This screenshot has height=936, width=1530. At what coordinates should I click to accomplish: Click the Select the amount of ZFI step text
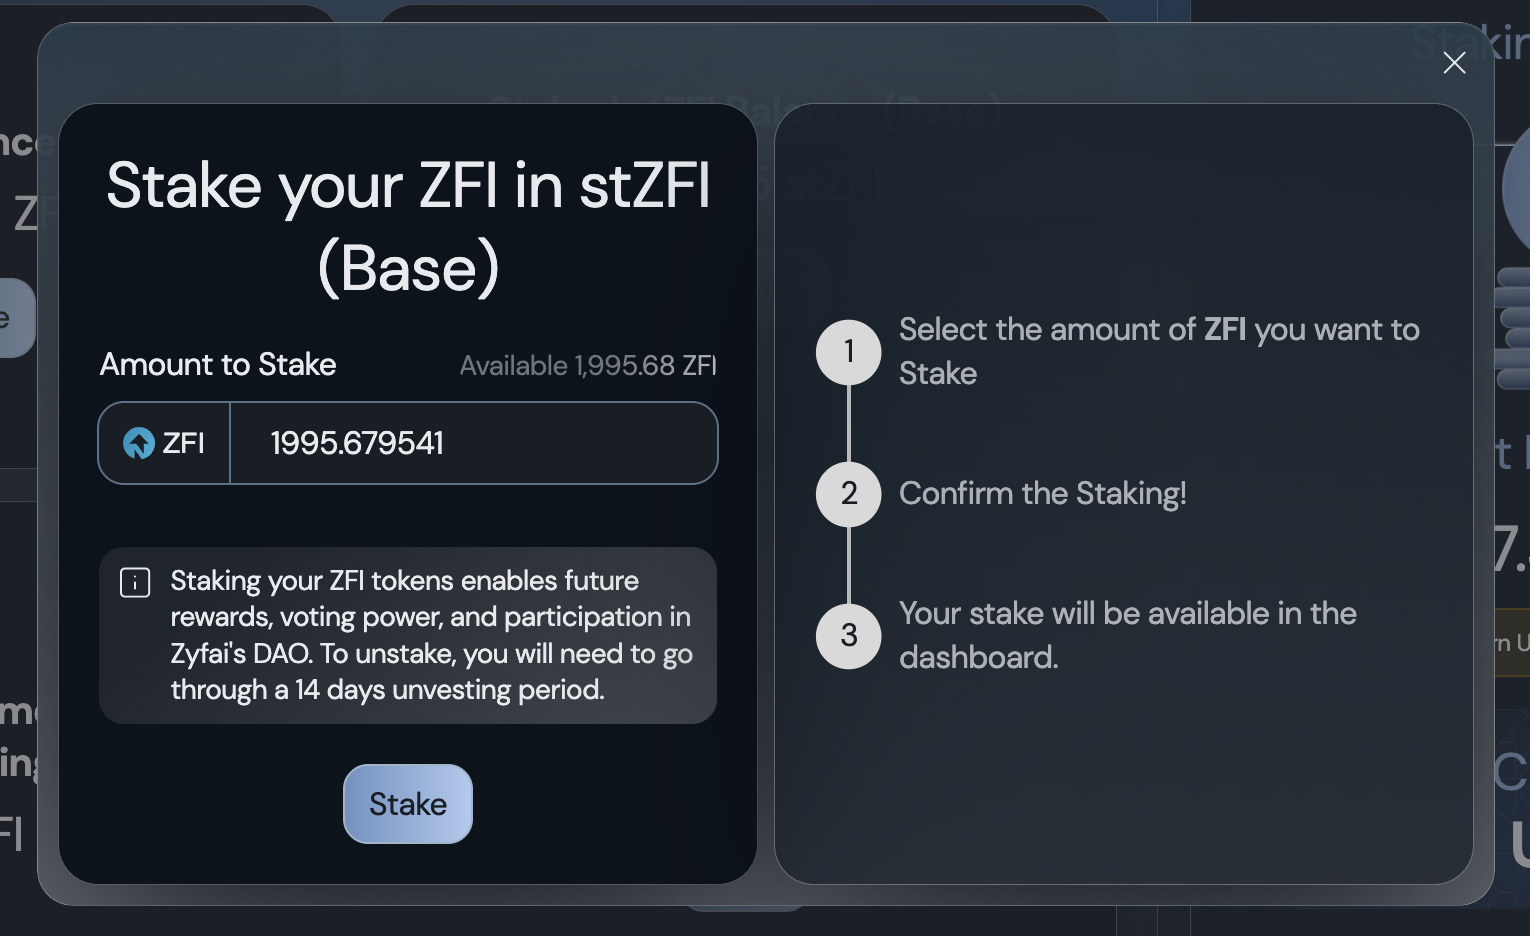[1158, 351]
